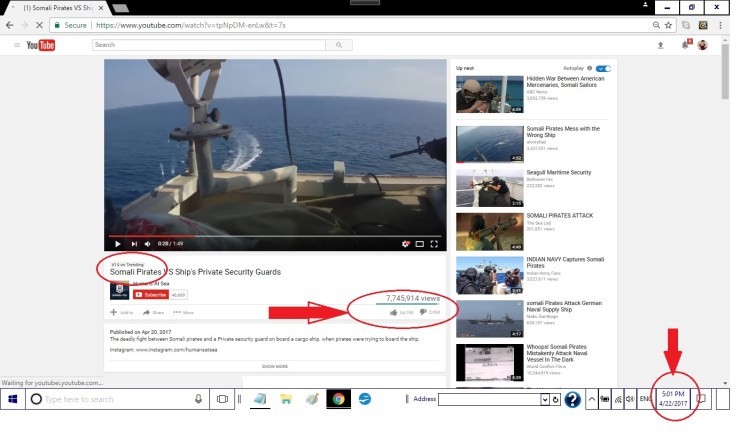The width and height of the screenshot is (748, 448).
Task: Click Cortana microphone icon
Action: [x=198, y=399]
